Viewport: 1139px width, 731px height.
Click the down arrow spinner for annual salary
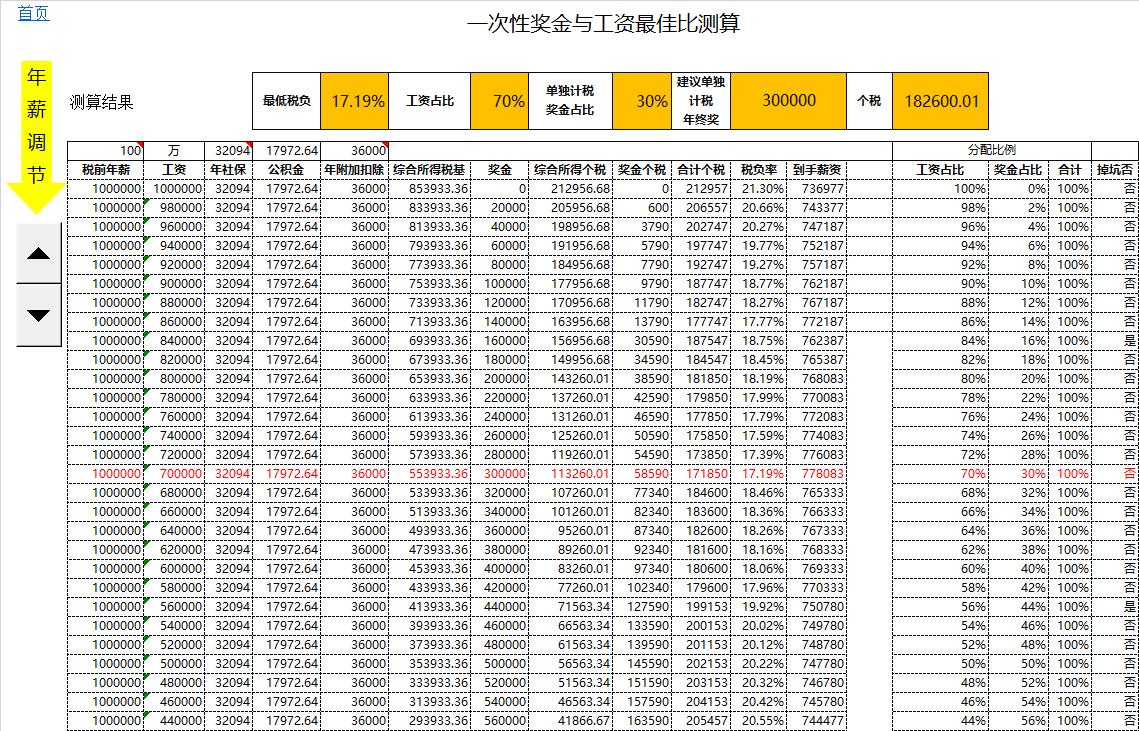click(x=38, y=315)
